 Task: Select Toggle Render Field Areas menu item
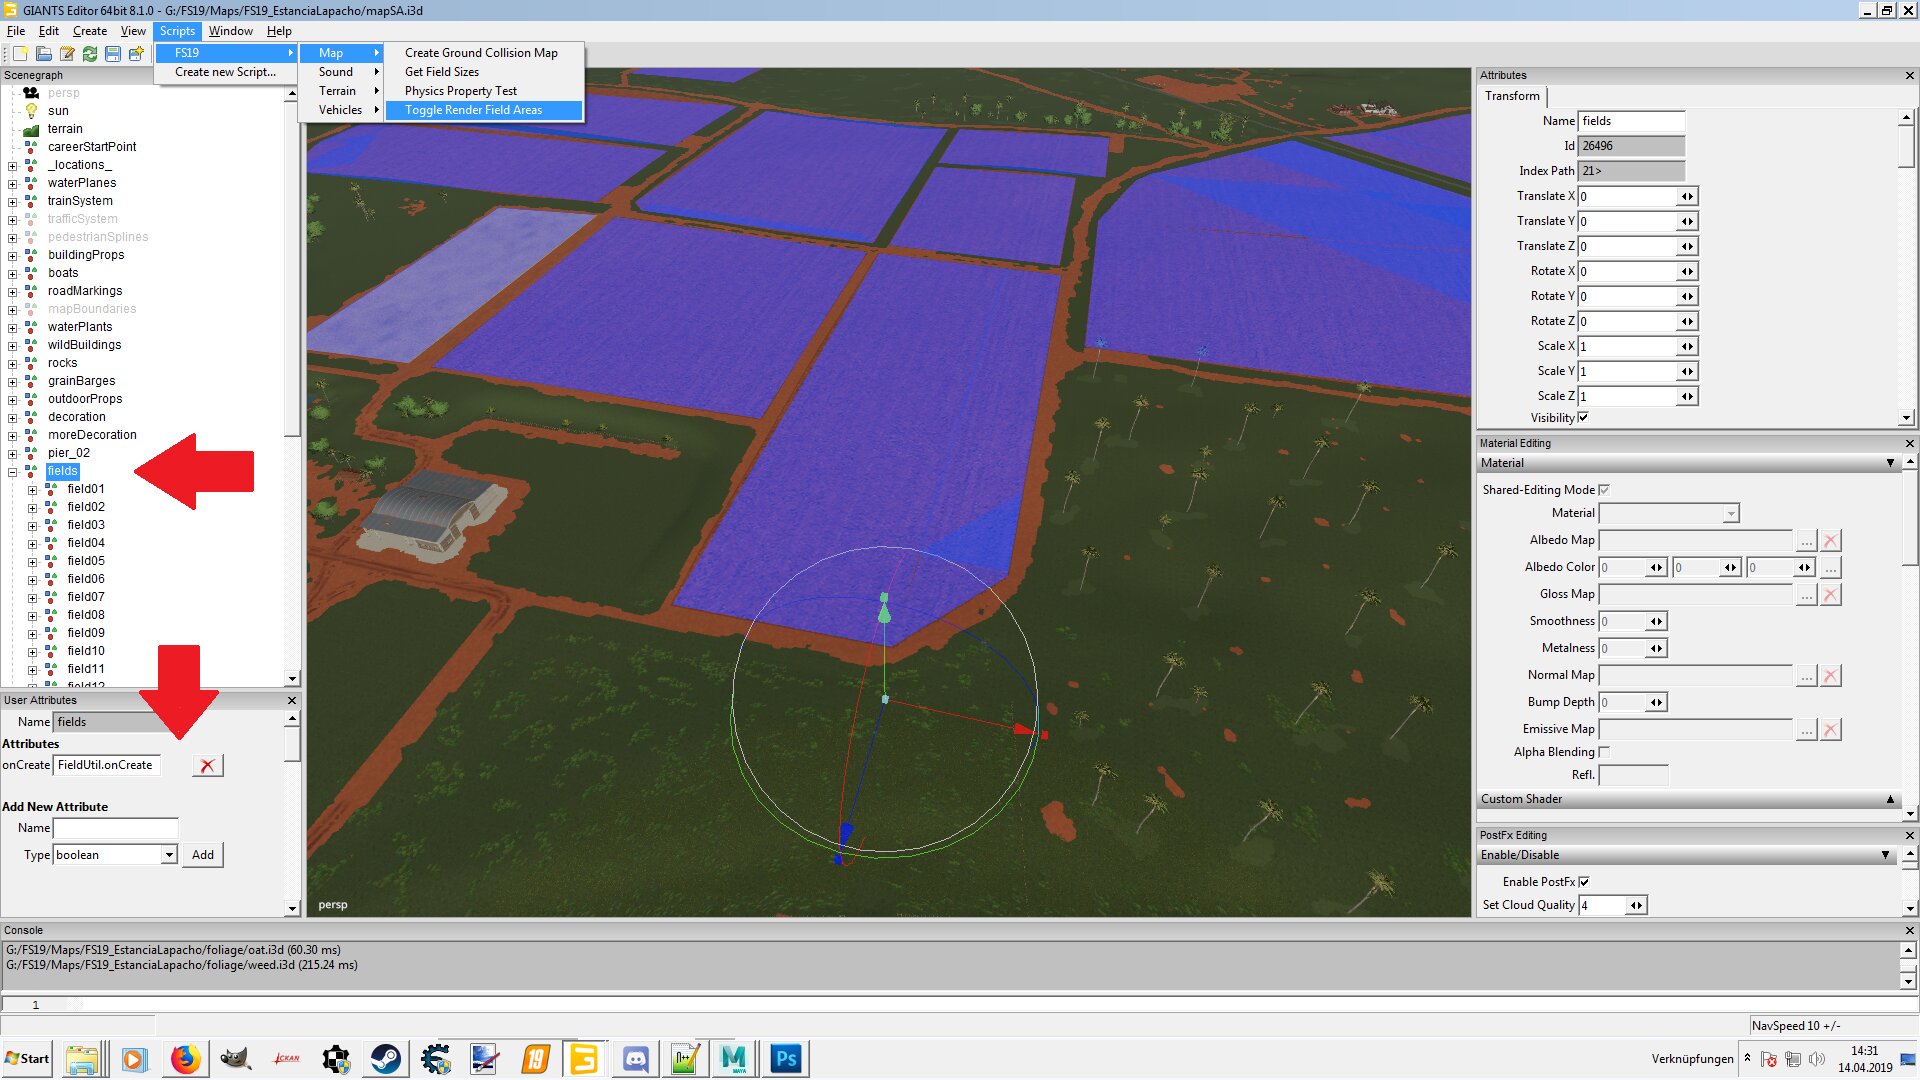click(x=473, y=110)
